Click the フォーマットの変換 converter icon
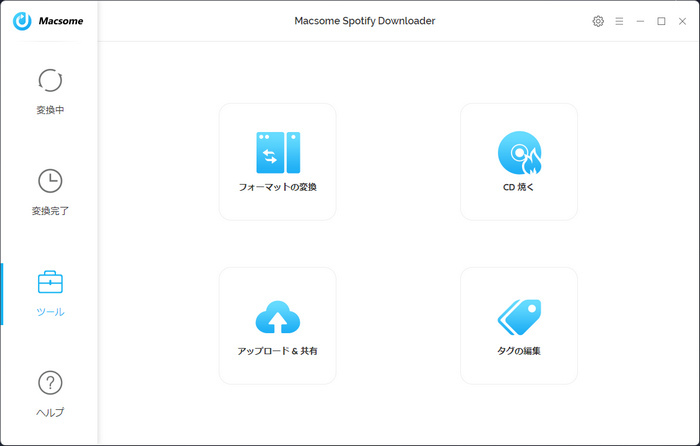 tap(278, 152)
